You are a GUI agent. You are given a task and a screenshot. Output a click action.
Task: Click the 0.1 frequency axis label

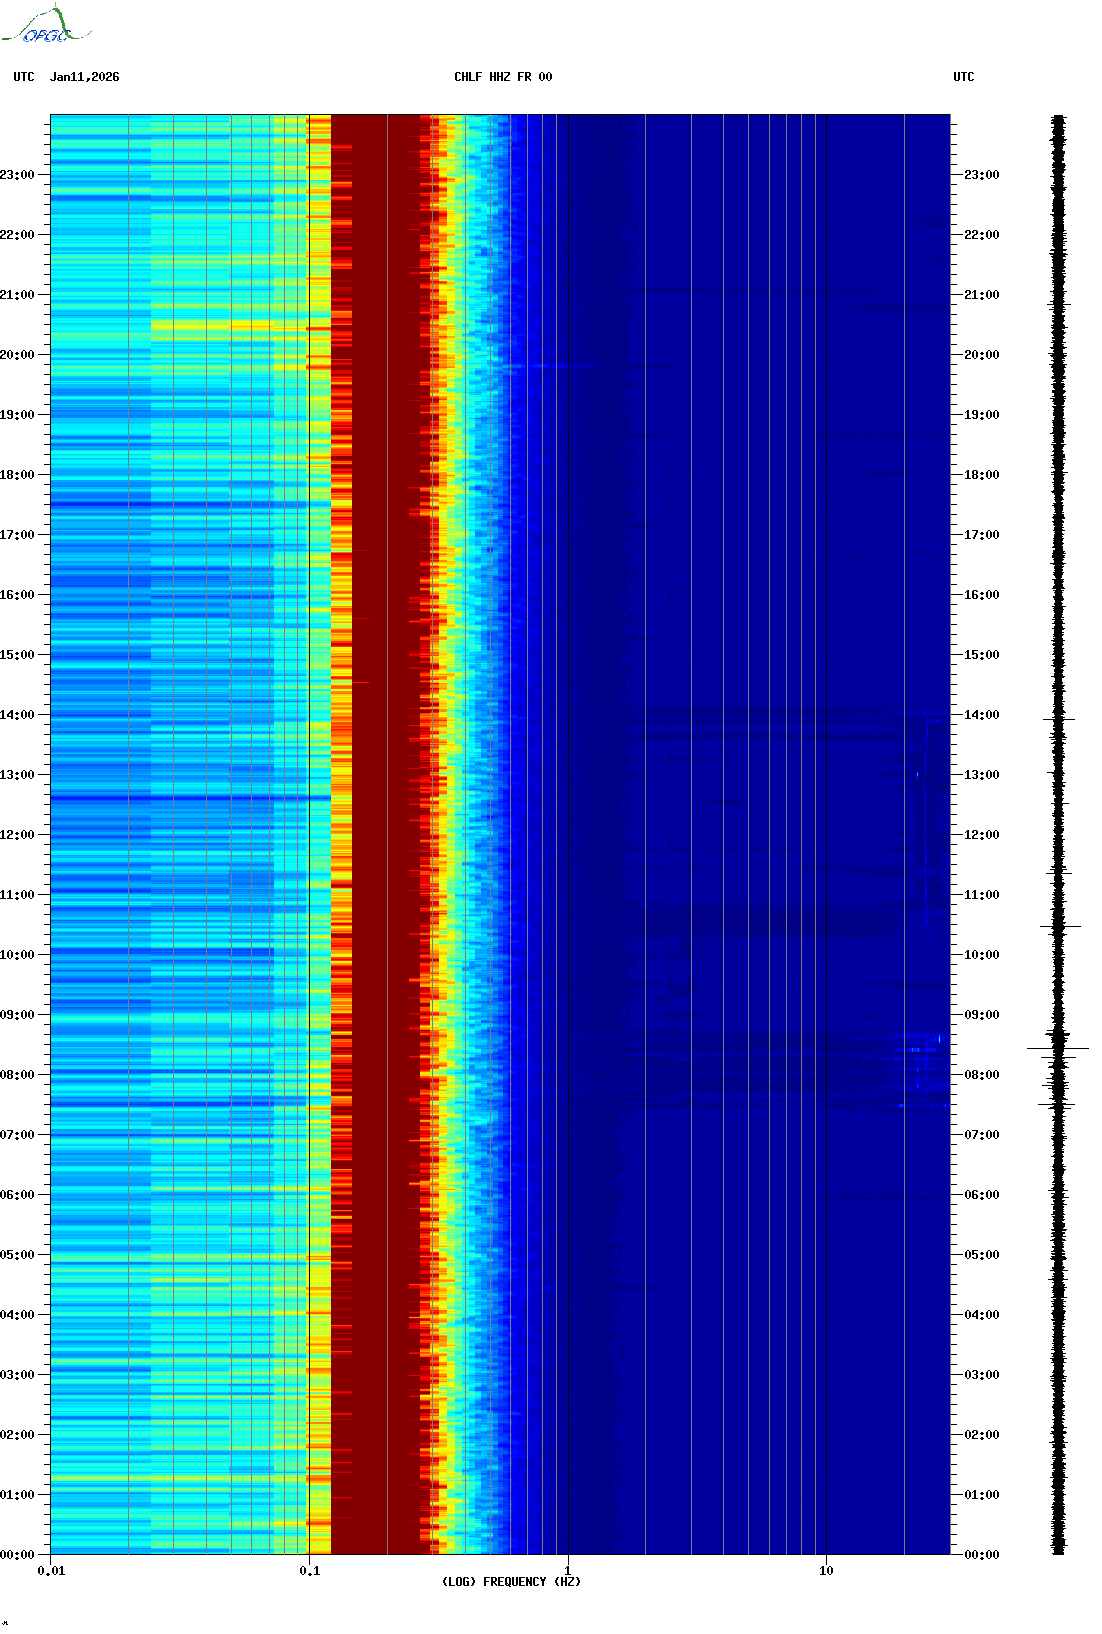pos(309,1571)
